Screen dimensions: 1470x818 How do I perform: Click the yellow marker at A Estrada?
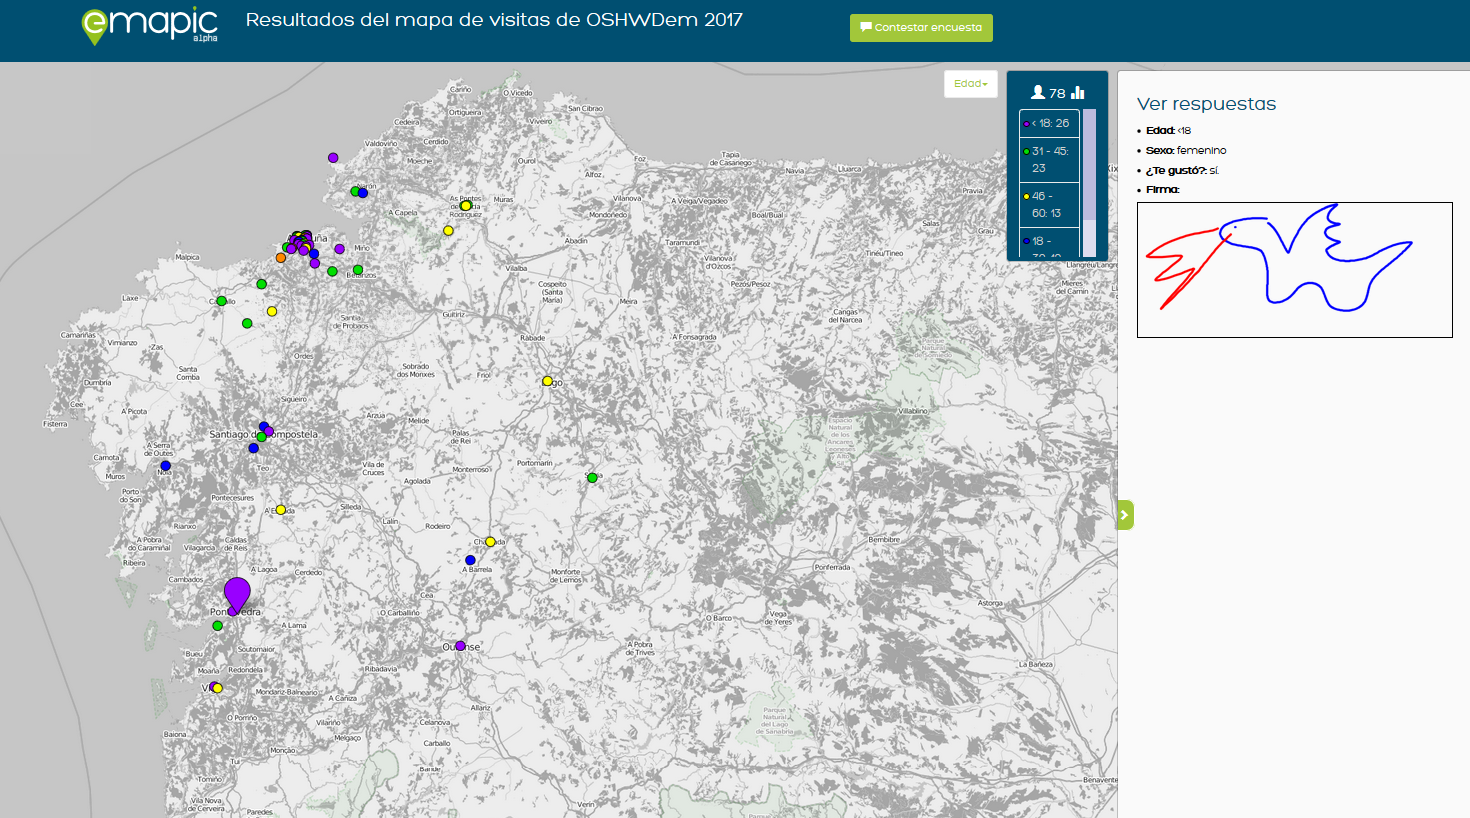[x=281, y=510]
